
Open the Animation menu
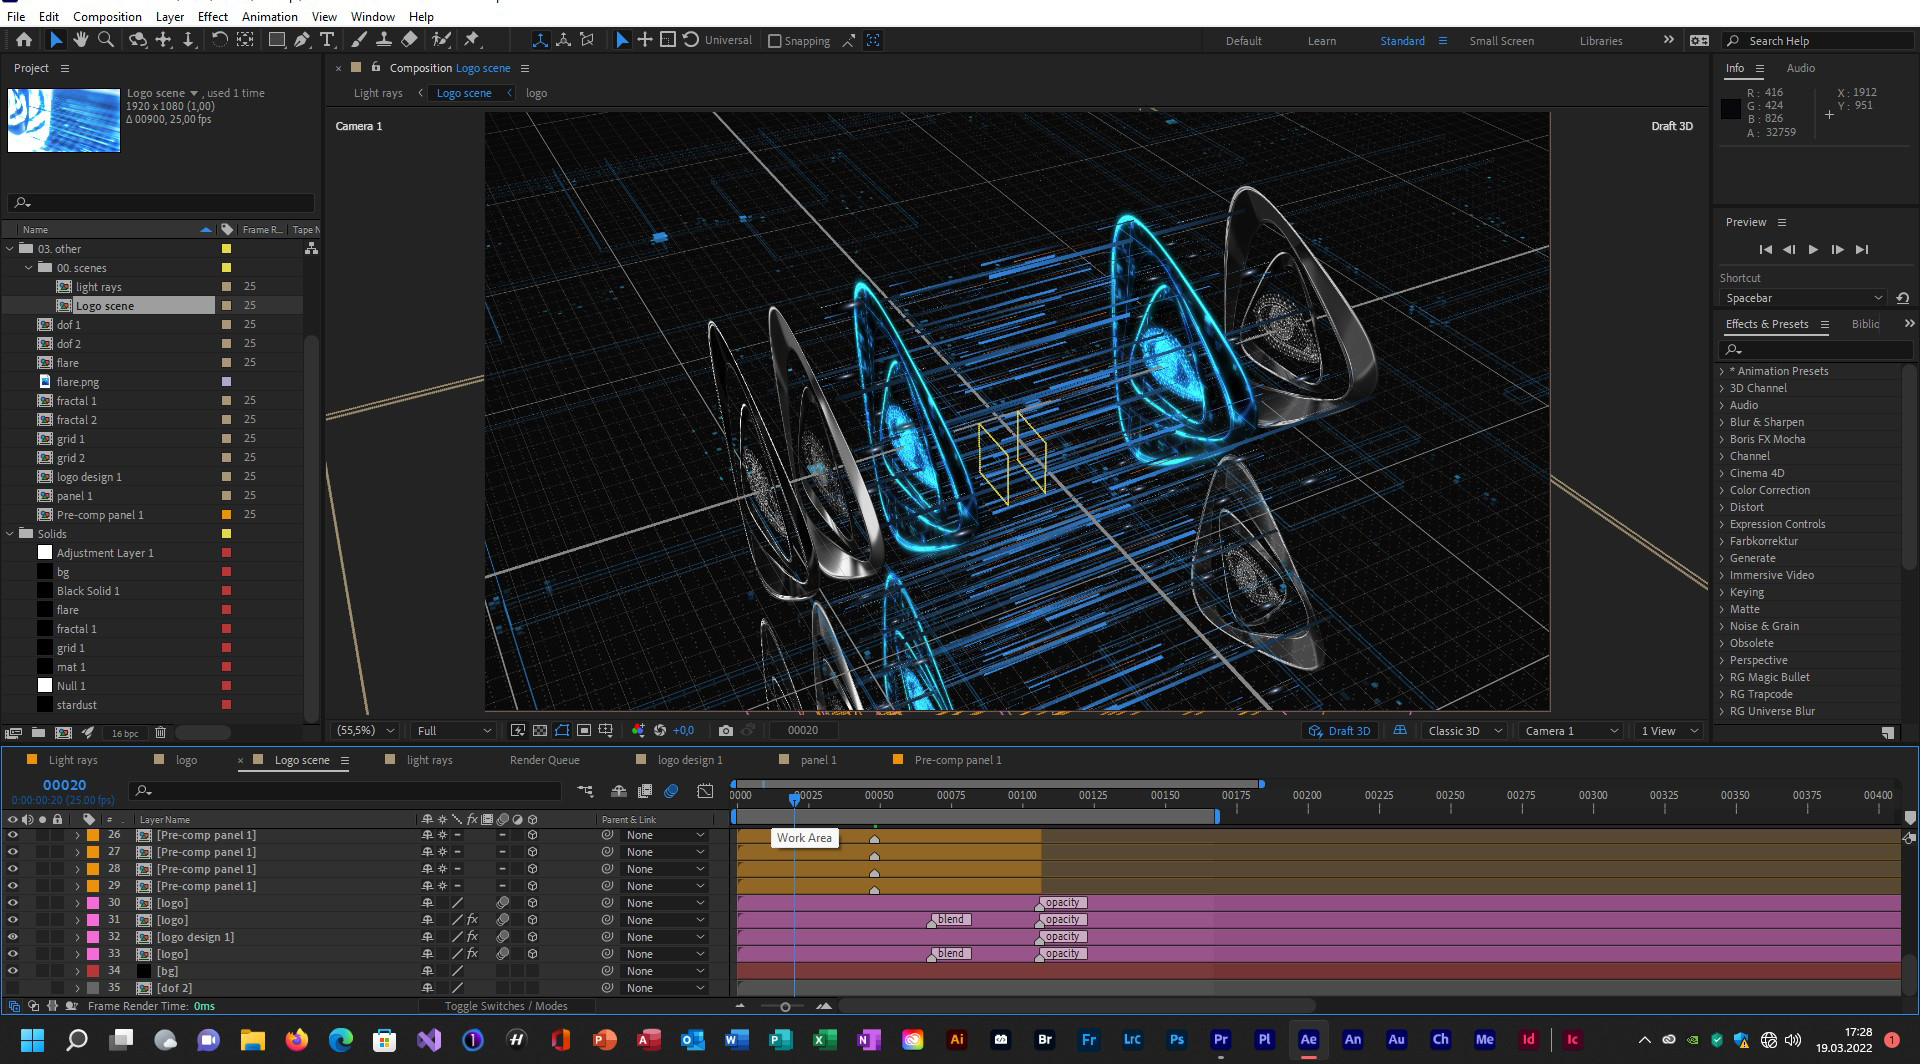pos(269,16)
